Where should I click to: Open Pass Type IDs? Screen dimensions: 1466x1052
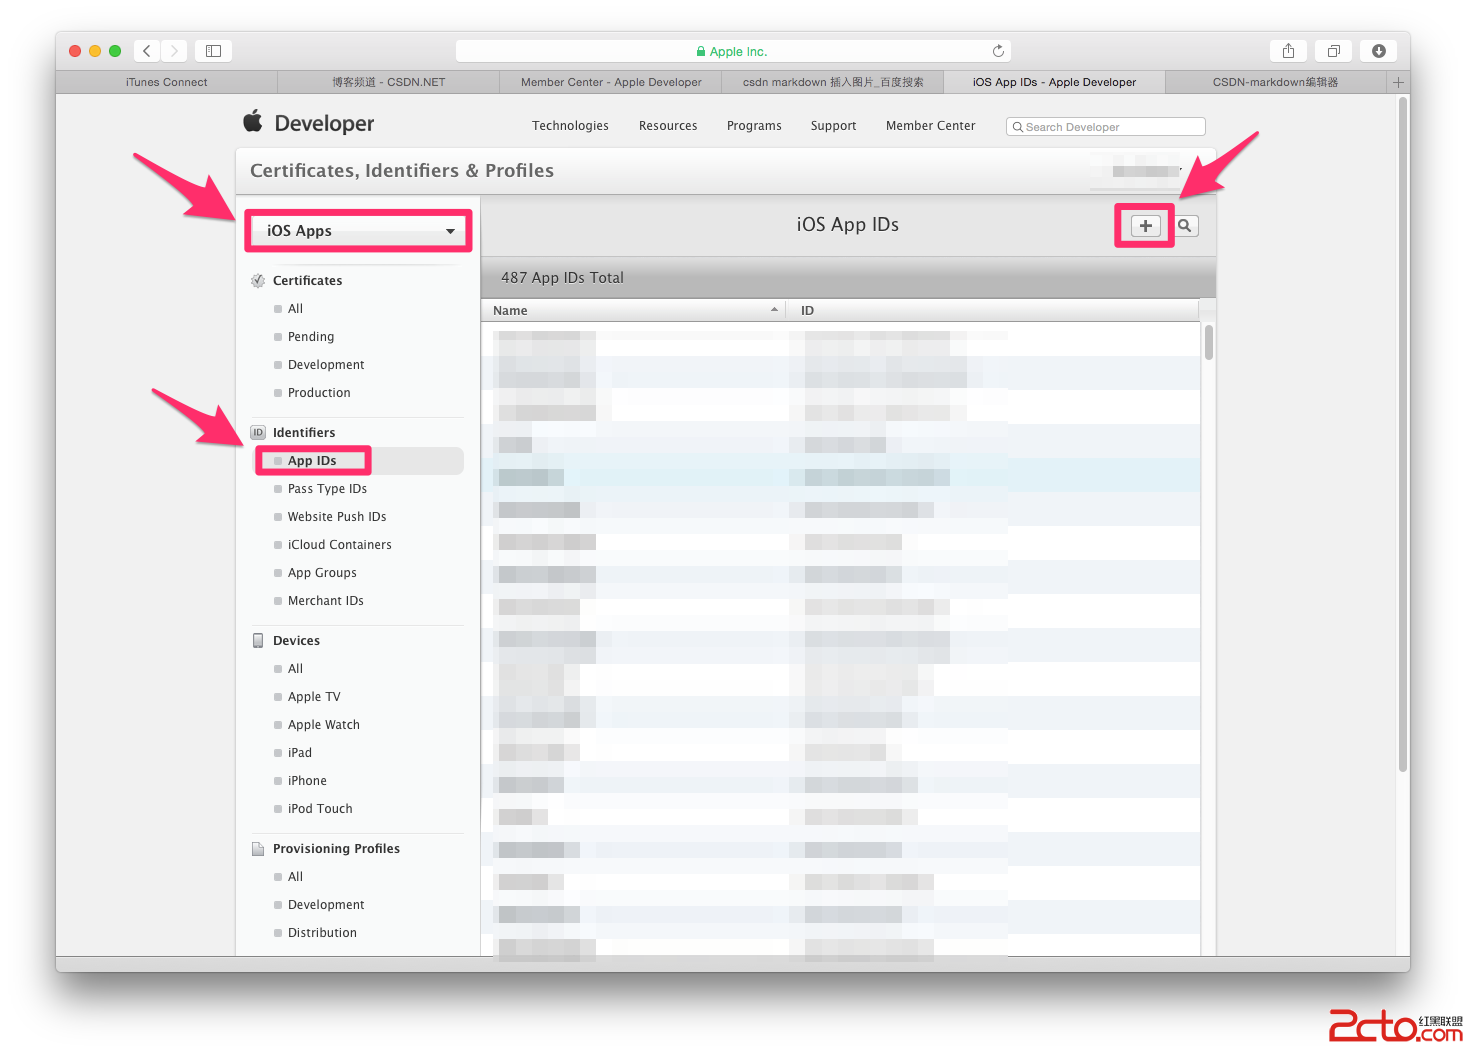[x=327, y=489]
